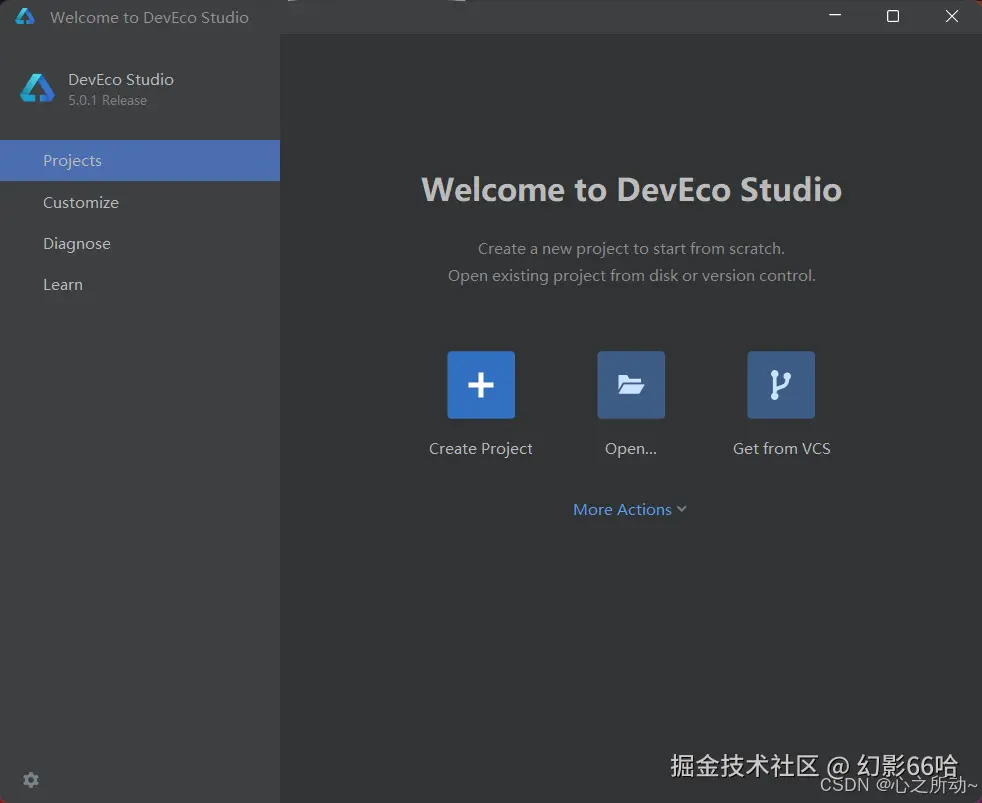
Task: Click the DevEco Studio name in sidebar
Action: point(121,80)
